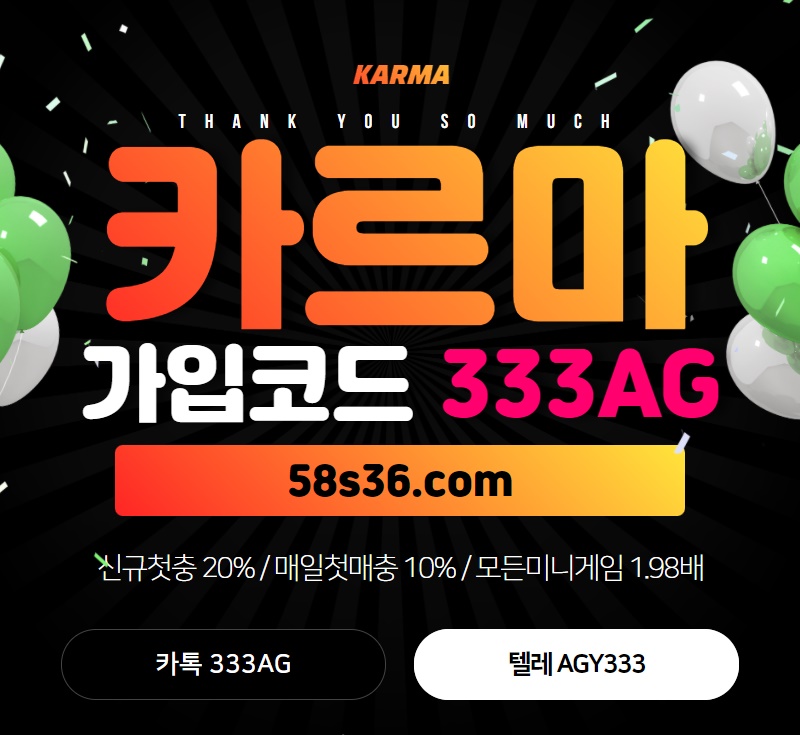Click the KARMA logo at top
Screen dimensions: 800x735
pyautogui.click(x=401, y=75)
